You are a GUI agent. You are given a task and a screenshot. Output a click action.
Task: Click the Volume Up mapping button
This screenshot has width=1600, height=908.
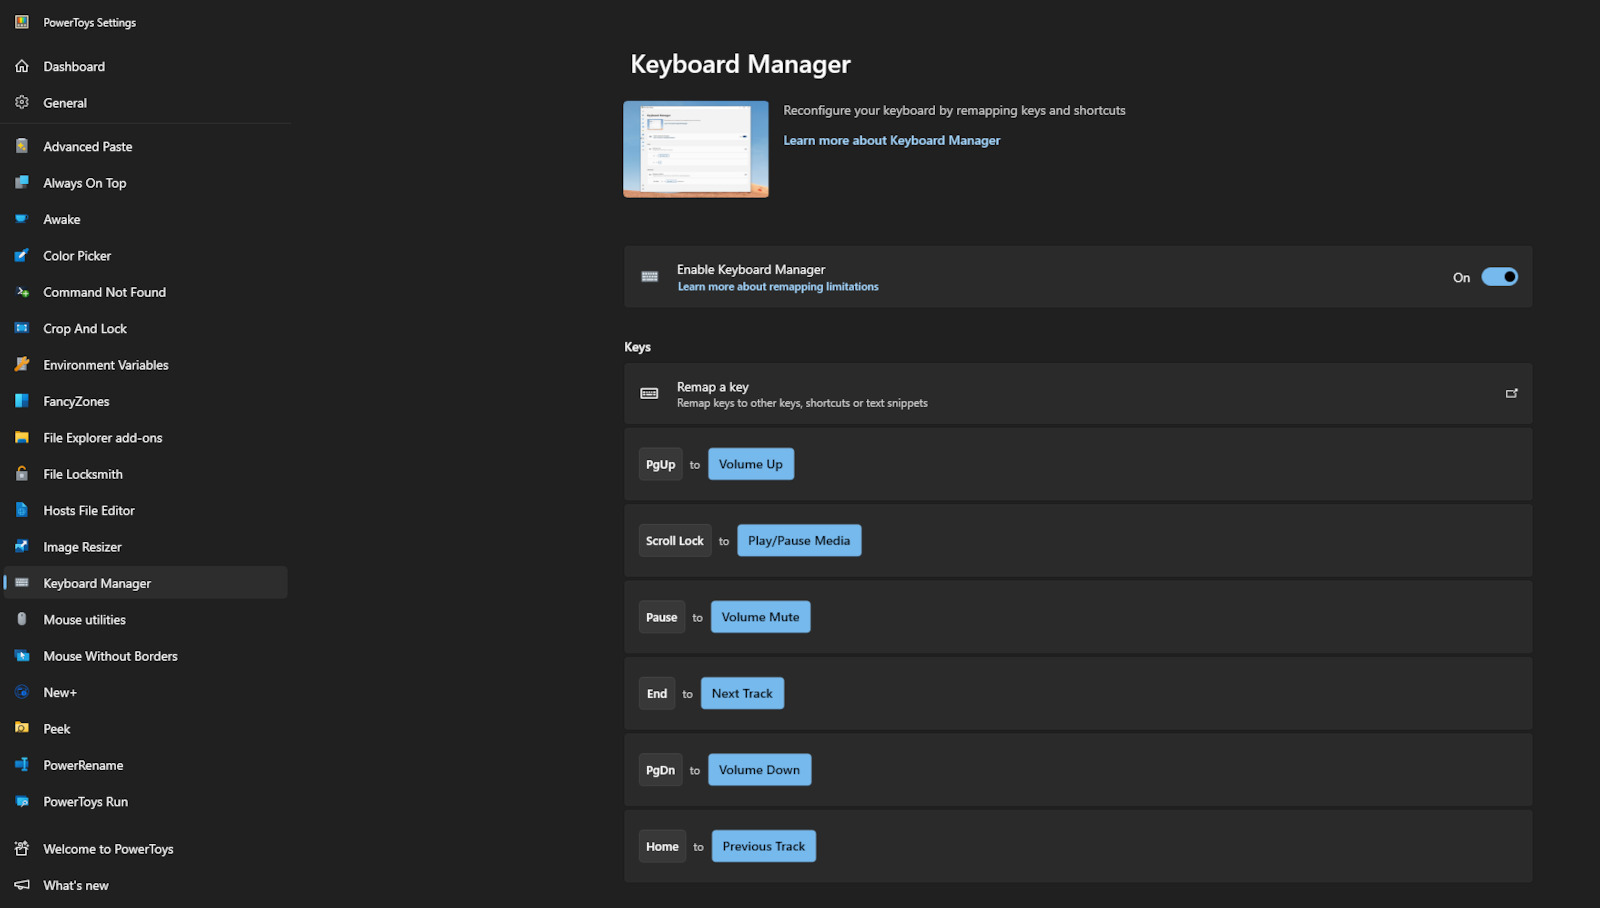click(x=750, y=464)
